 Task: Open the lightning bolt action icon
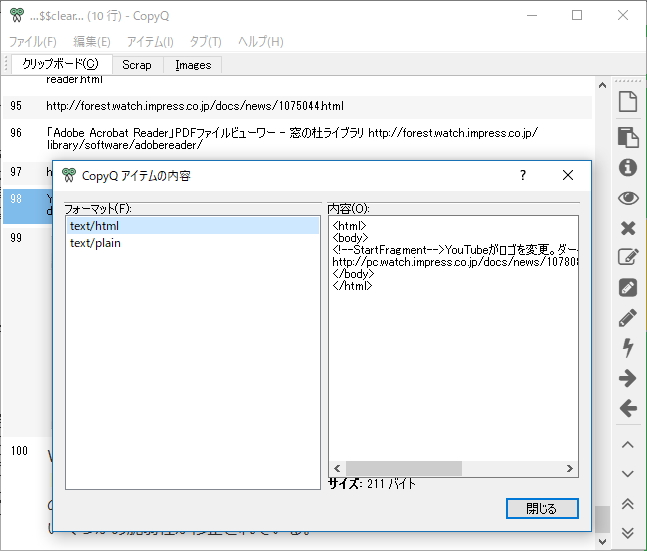coord(628,348)
